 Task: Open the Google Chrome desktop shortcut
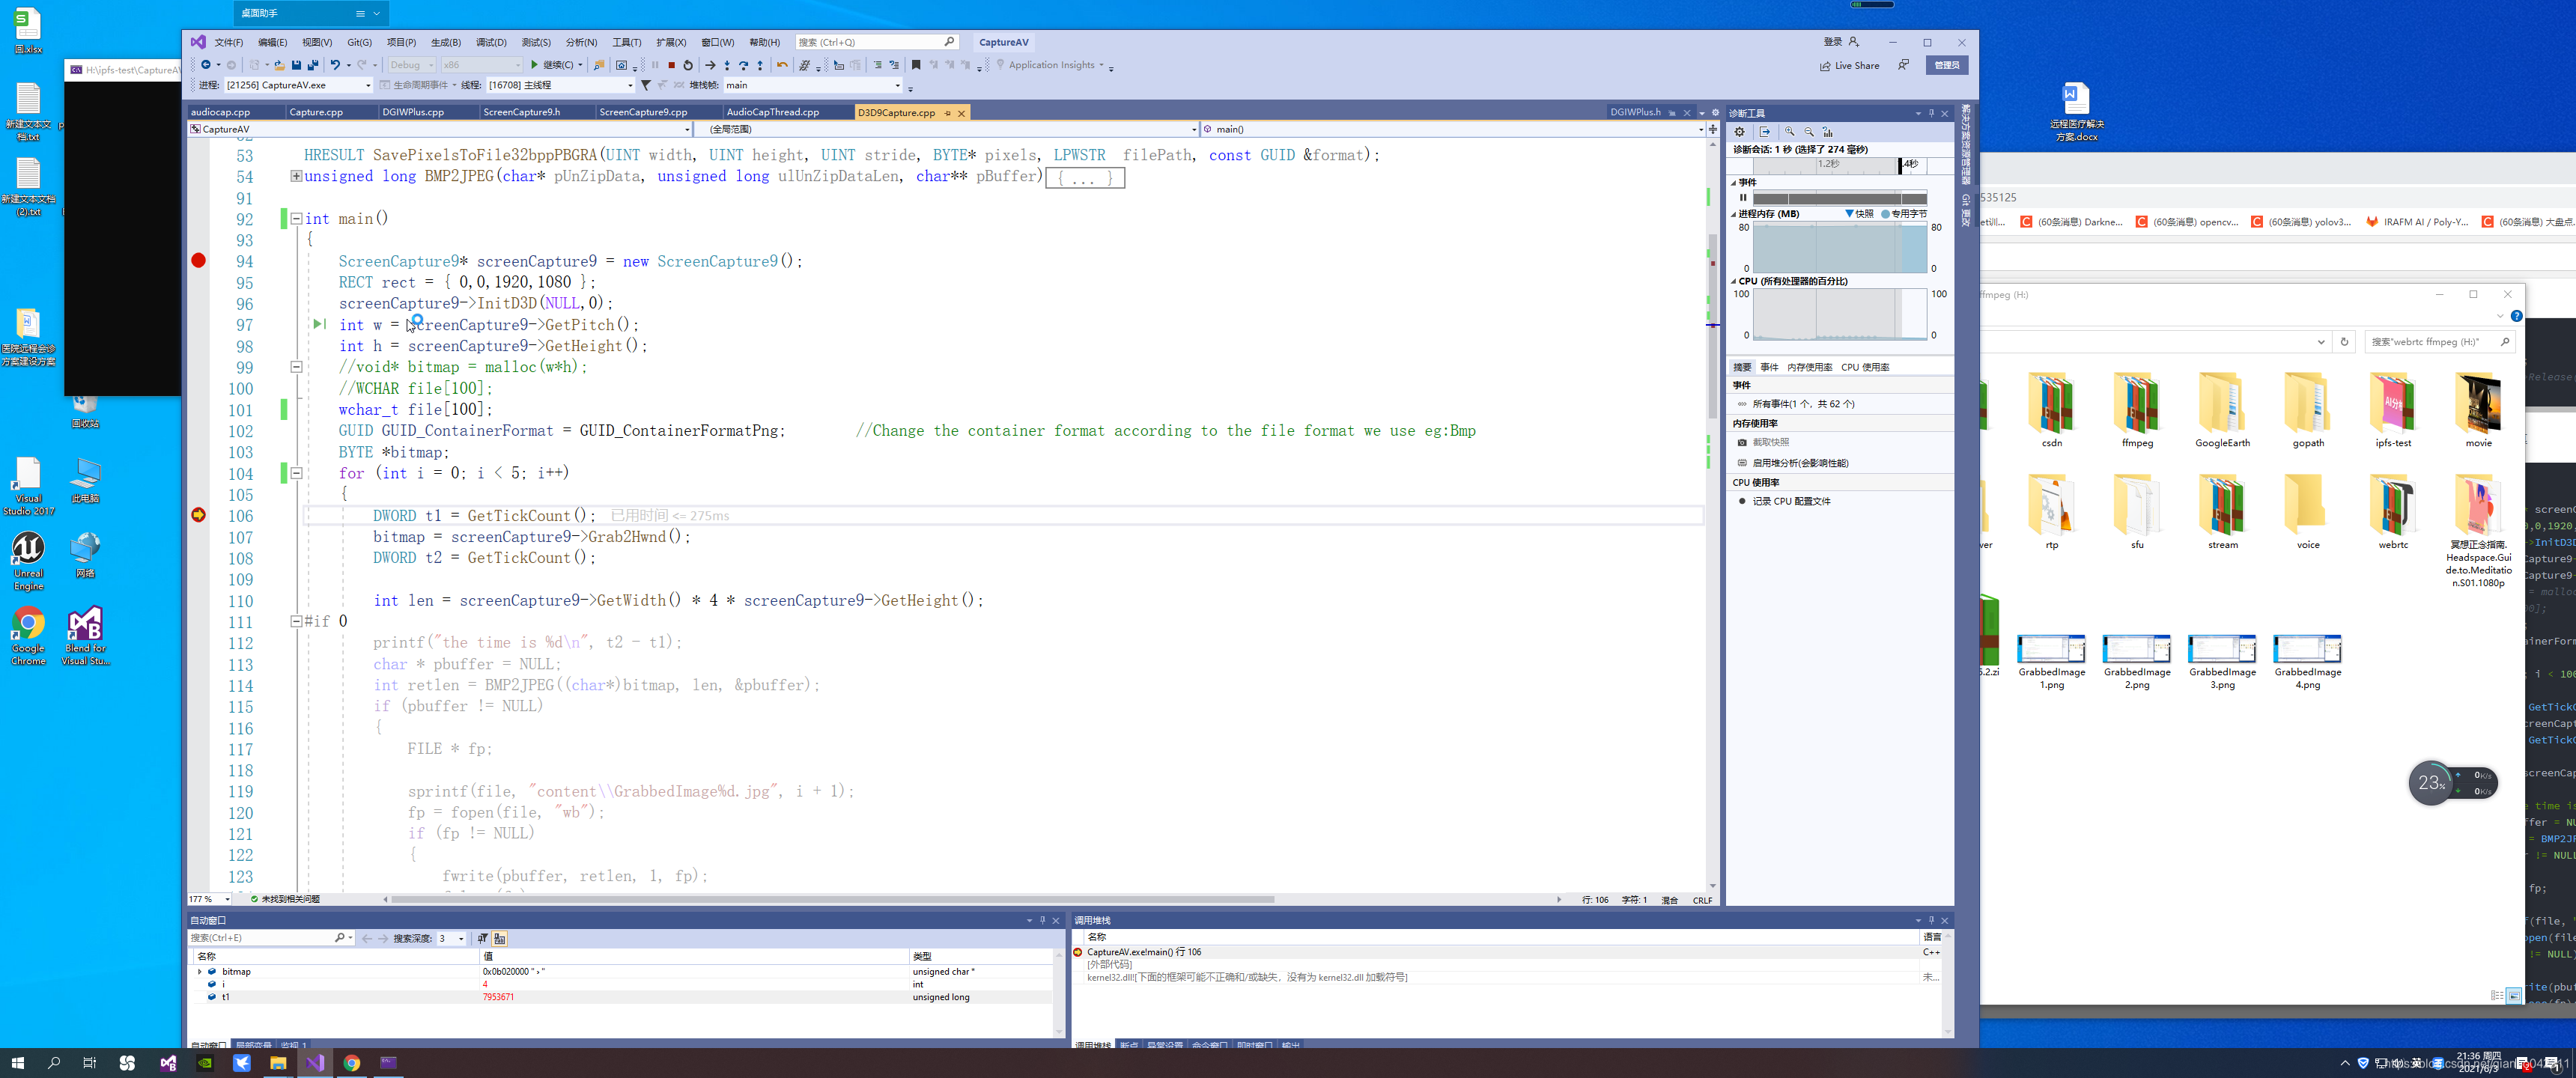[28, 635]
